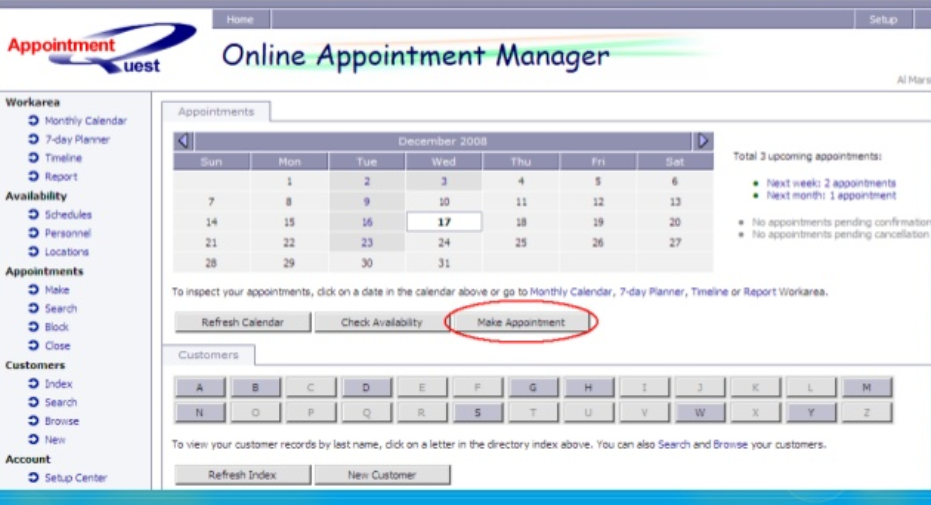The width and height of the screenshot is (931, 505).
Task: Select December 23 in the calendar
Action: pyautogui.click(x=367, y=243)
